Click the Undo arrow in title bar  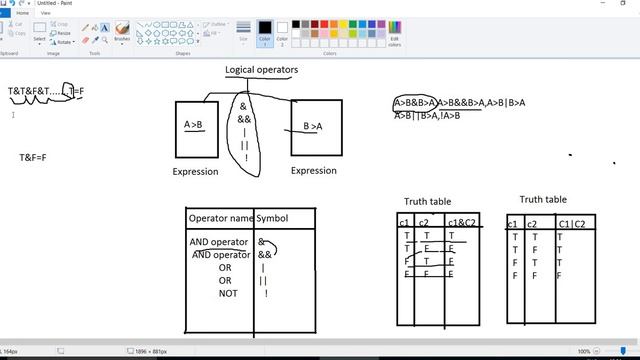pos(12,3)
